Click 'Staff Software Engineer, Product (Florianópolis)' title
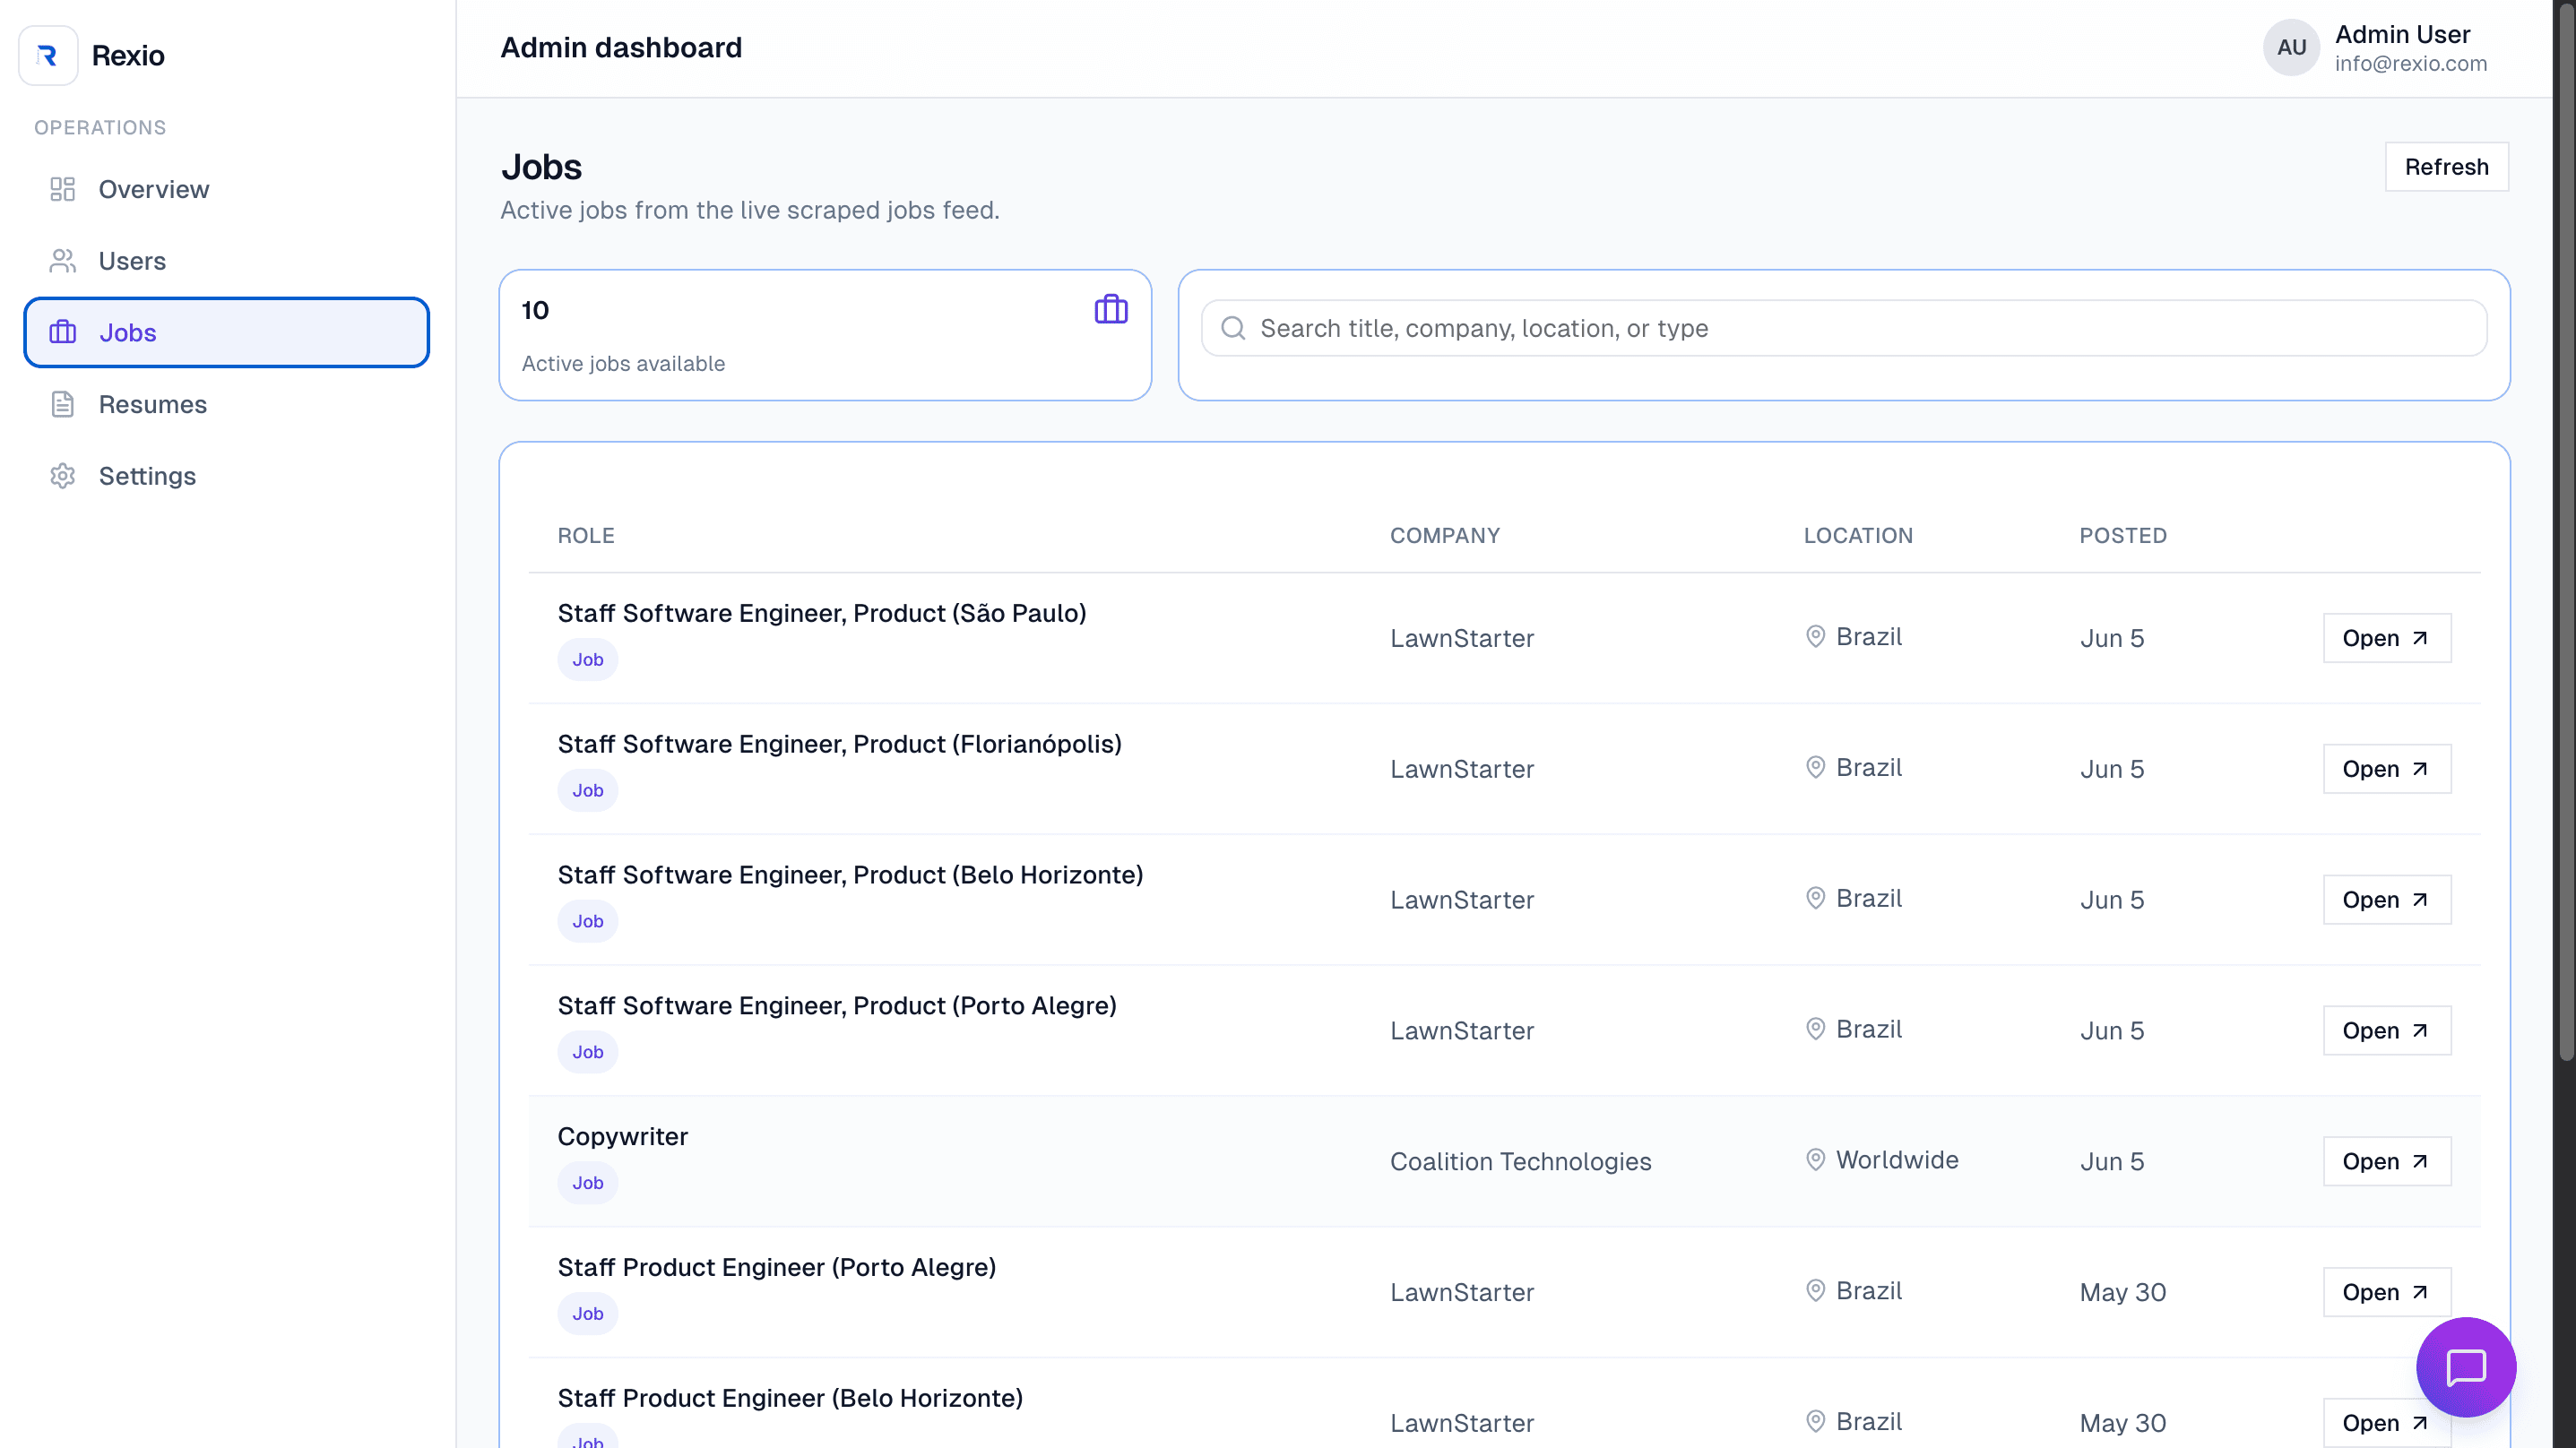The width and height of the screenshot is (2576, 1448). (x=840, y=744)
